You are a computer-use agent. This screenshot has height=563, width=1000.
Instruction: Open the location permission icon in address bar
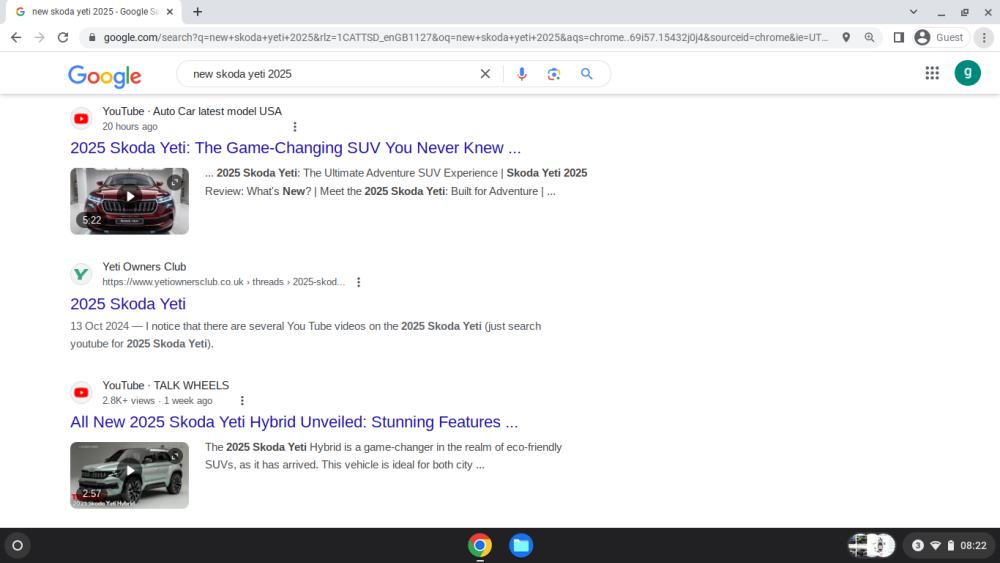coord(846,38)
